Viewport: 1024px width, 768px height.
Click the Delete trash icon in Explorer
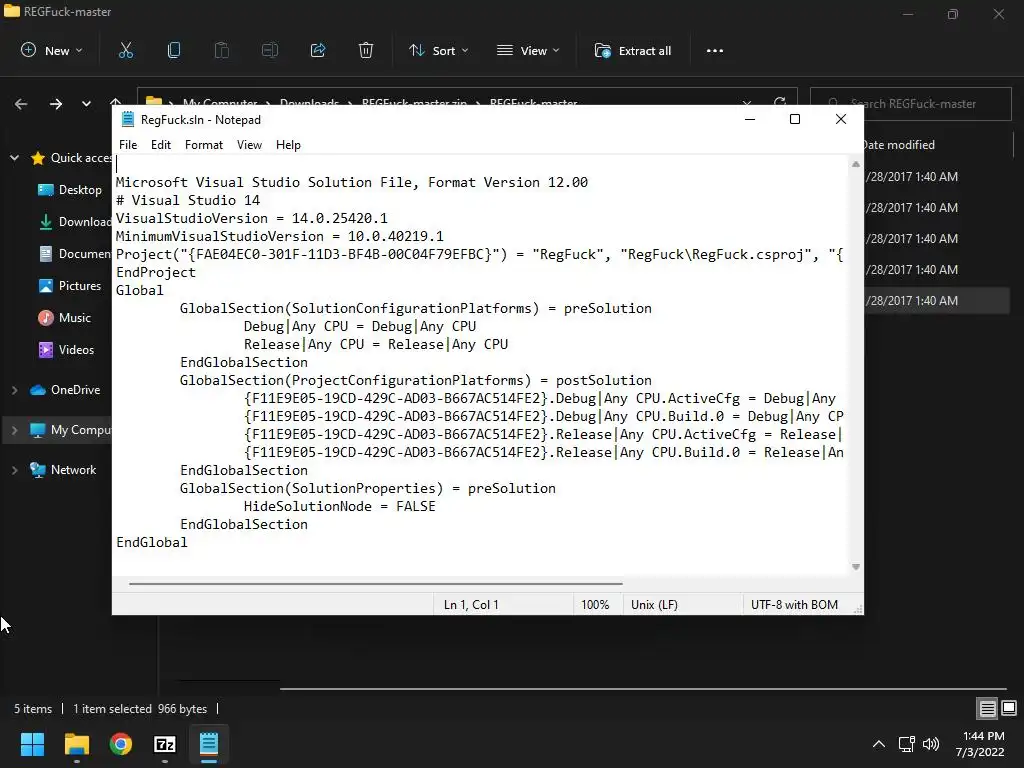366,50
